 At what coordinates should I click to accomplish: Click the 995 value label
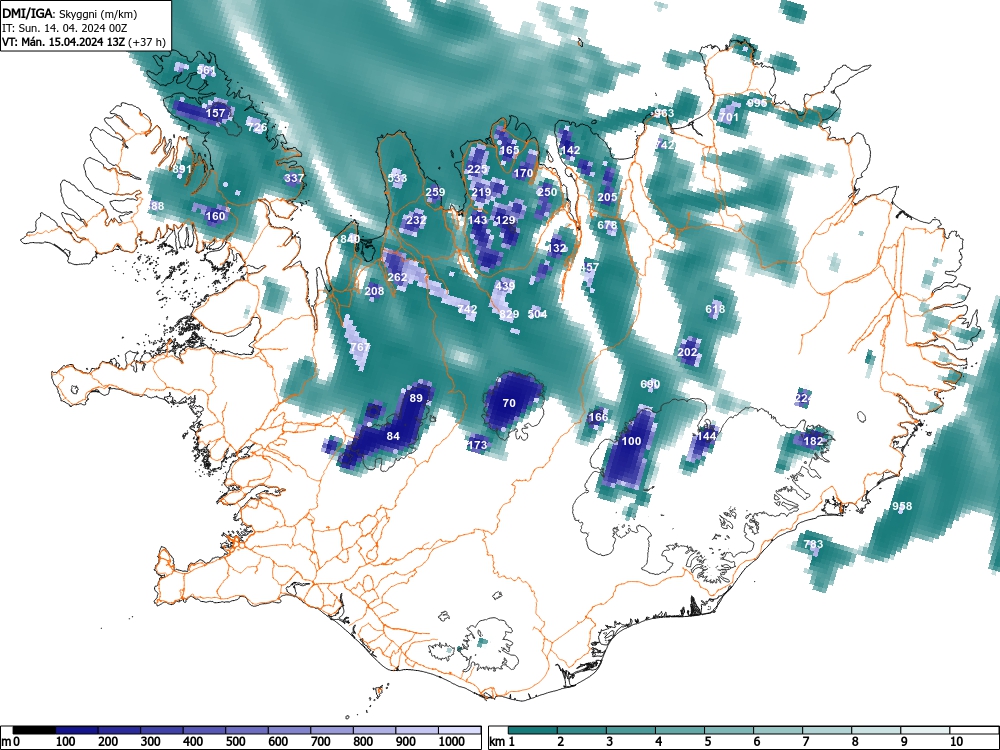coord(757,103)
